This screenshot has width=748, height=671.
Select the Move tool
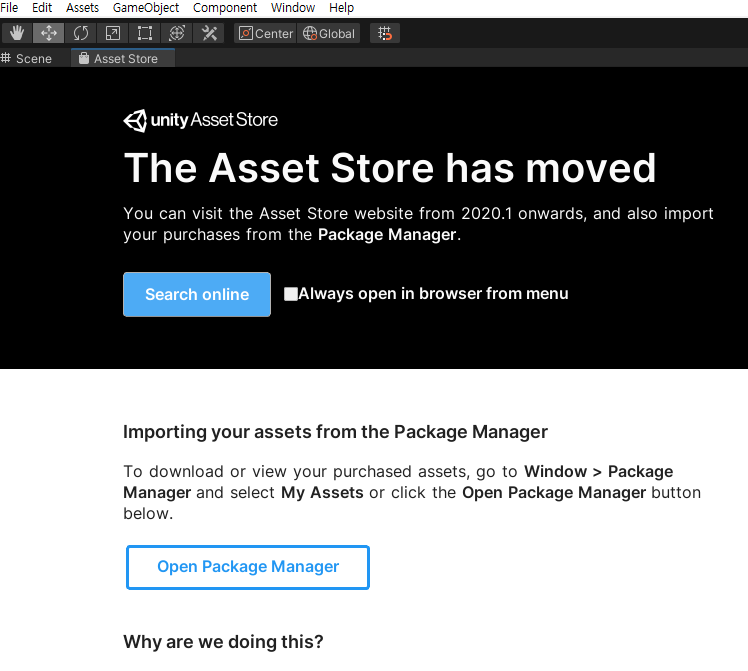[x=49, y=33]
